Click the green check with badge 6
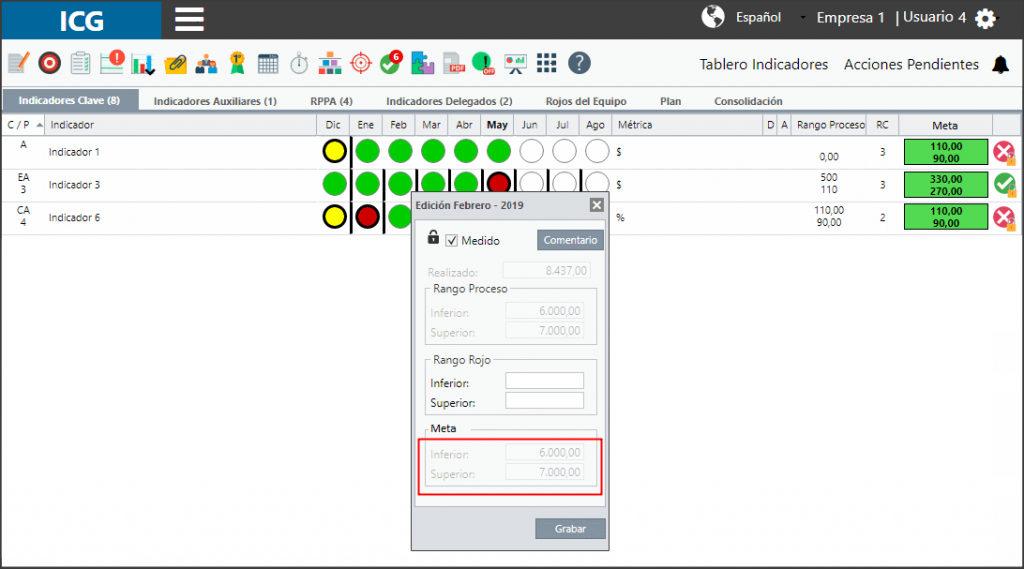The height and width of the screenshot is (569, 1024). tap(391, 63)
